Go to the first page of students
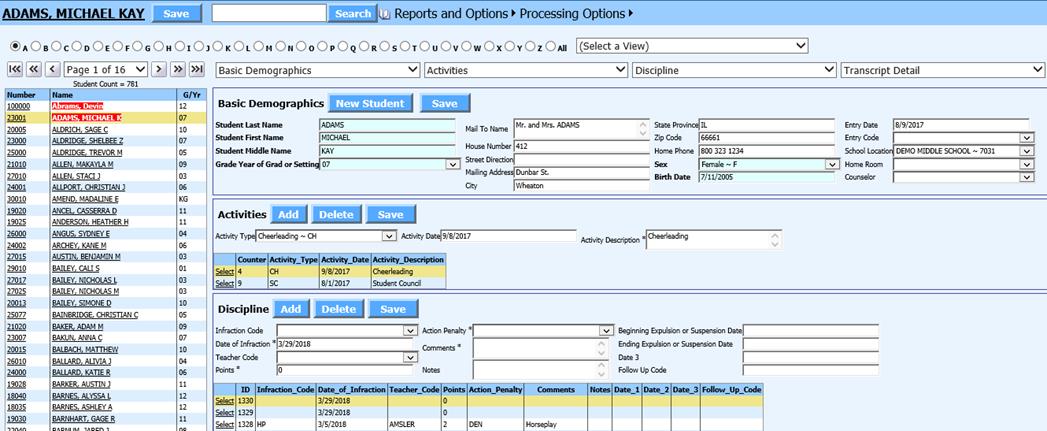The width and height of the screenshot is (1047, 431). point(15,69)
